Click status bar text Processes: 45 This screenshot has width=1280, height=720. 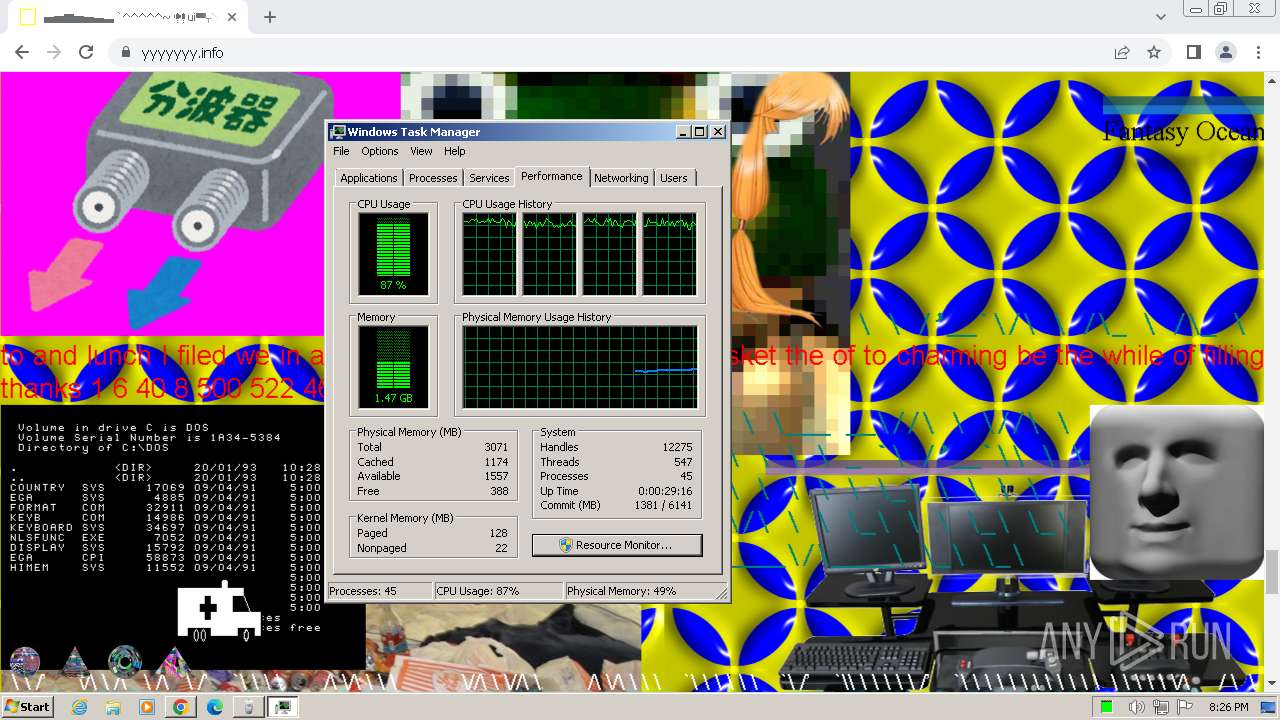(363, 591)
